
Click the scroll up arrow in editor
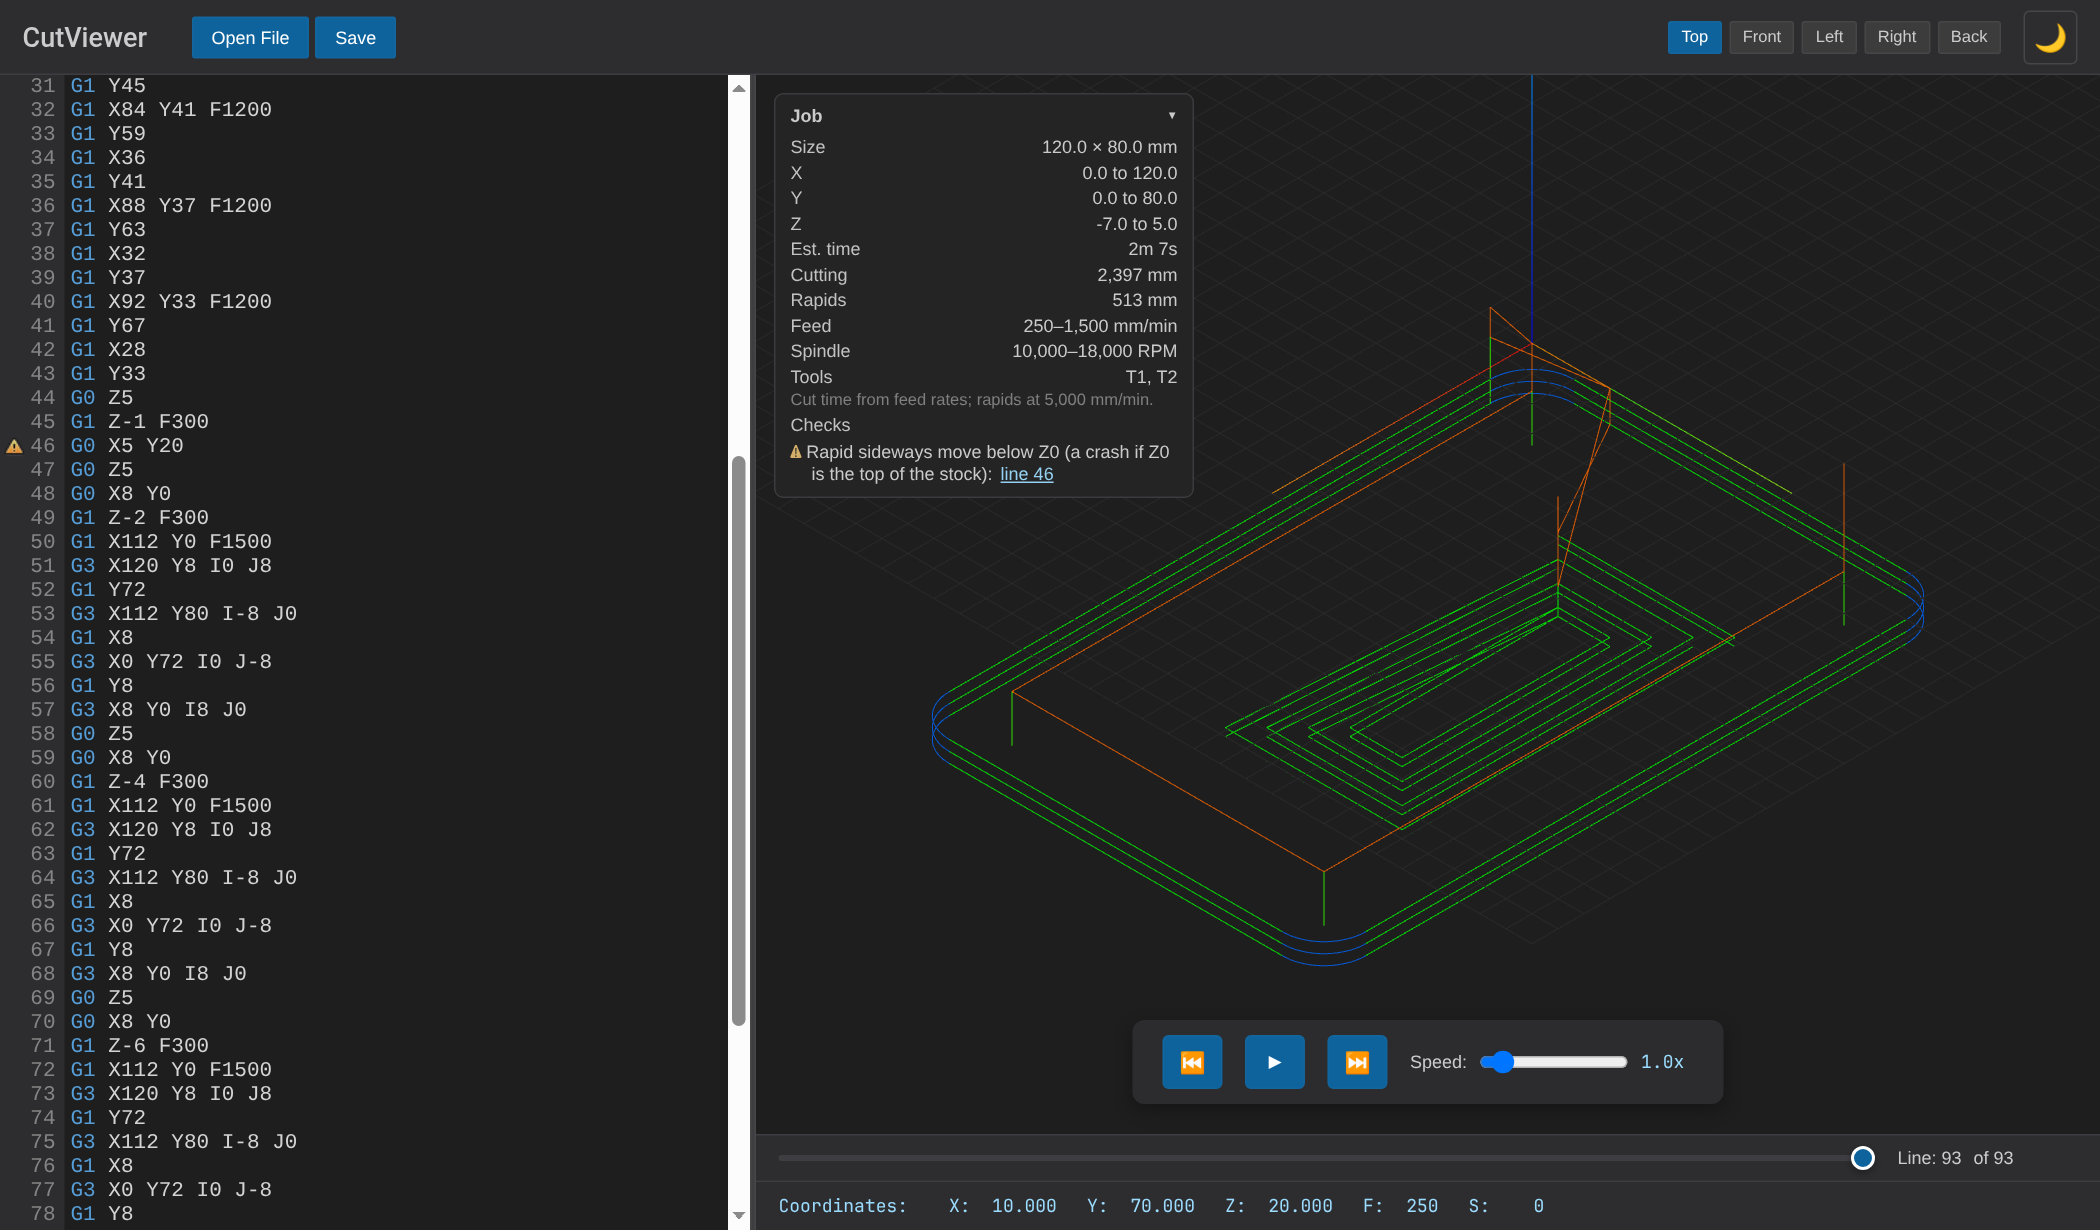[x=739, y=88]
